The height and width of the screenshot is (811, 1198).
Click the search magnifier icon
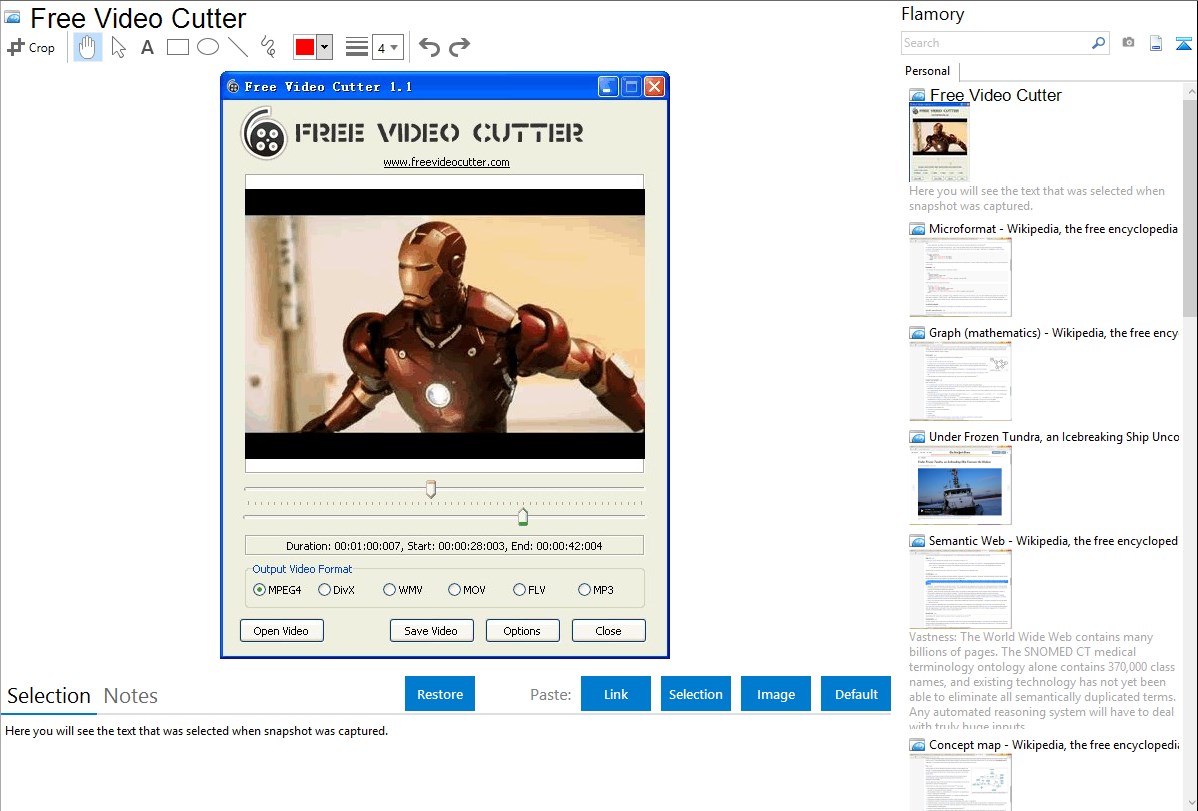tap(1098, 43)
